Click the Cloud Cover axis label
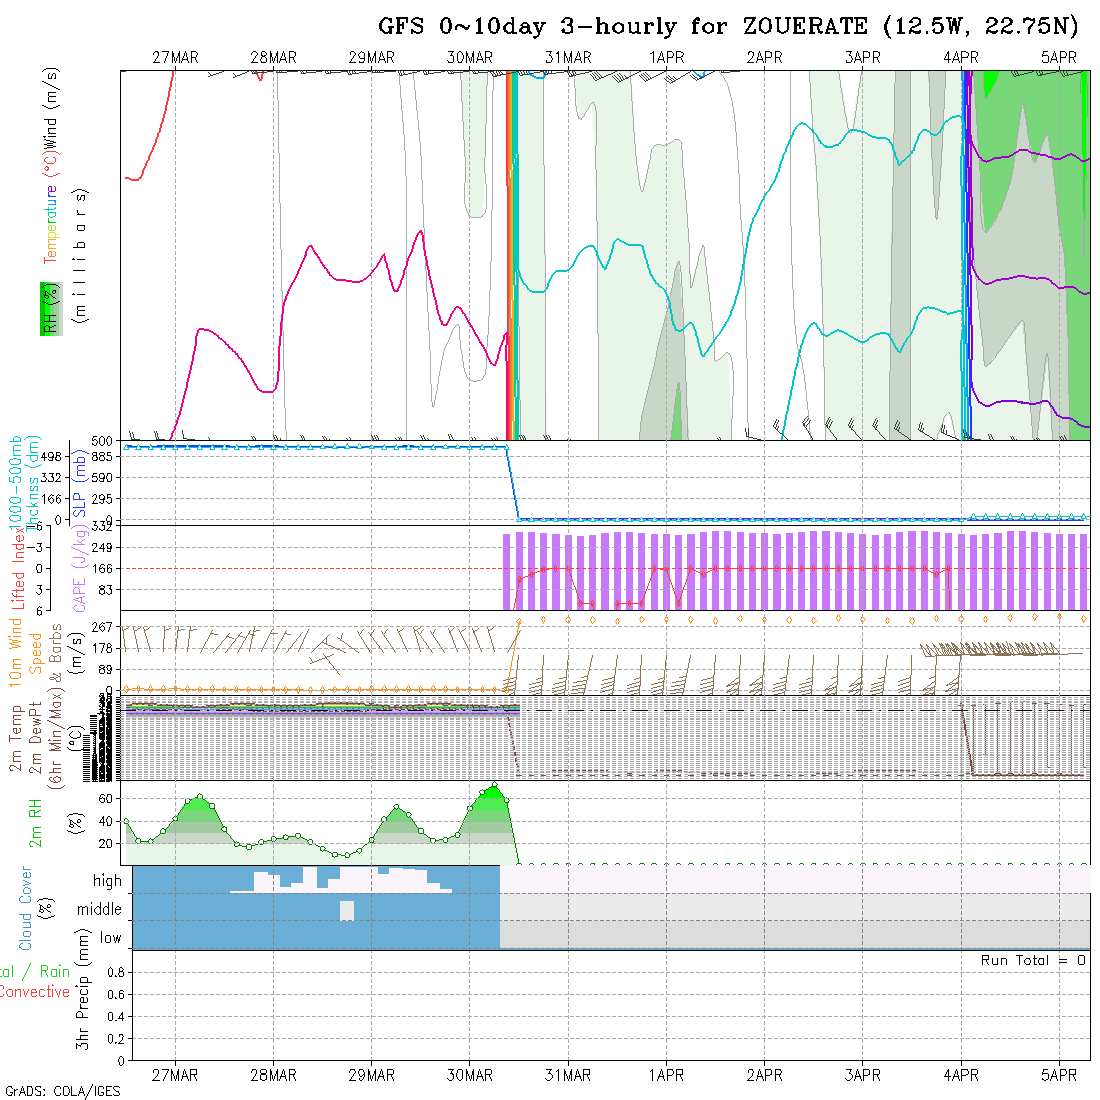Viewport: 1100px width, 1100px height. click(x=26, y=908)
